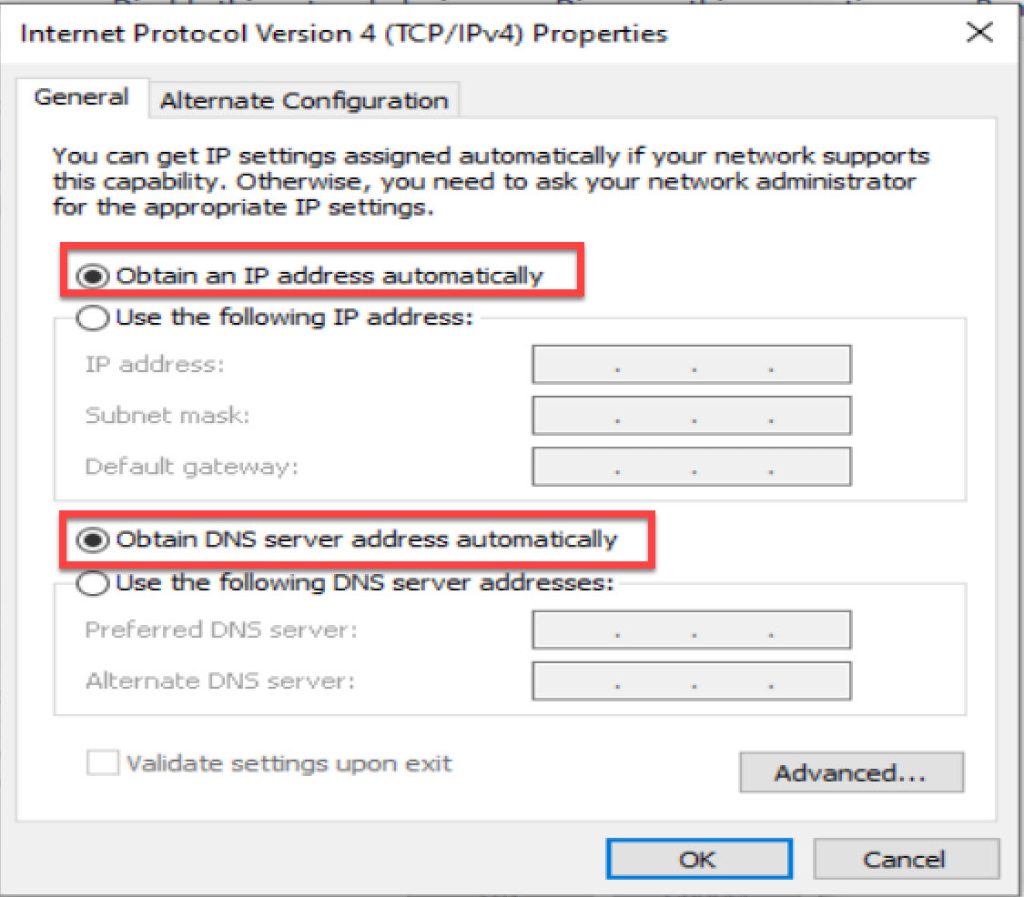Click the dialog title bar text

click(344, 34)
